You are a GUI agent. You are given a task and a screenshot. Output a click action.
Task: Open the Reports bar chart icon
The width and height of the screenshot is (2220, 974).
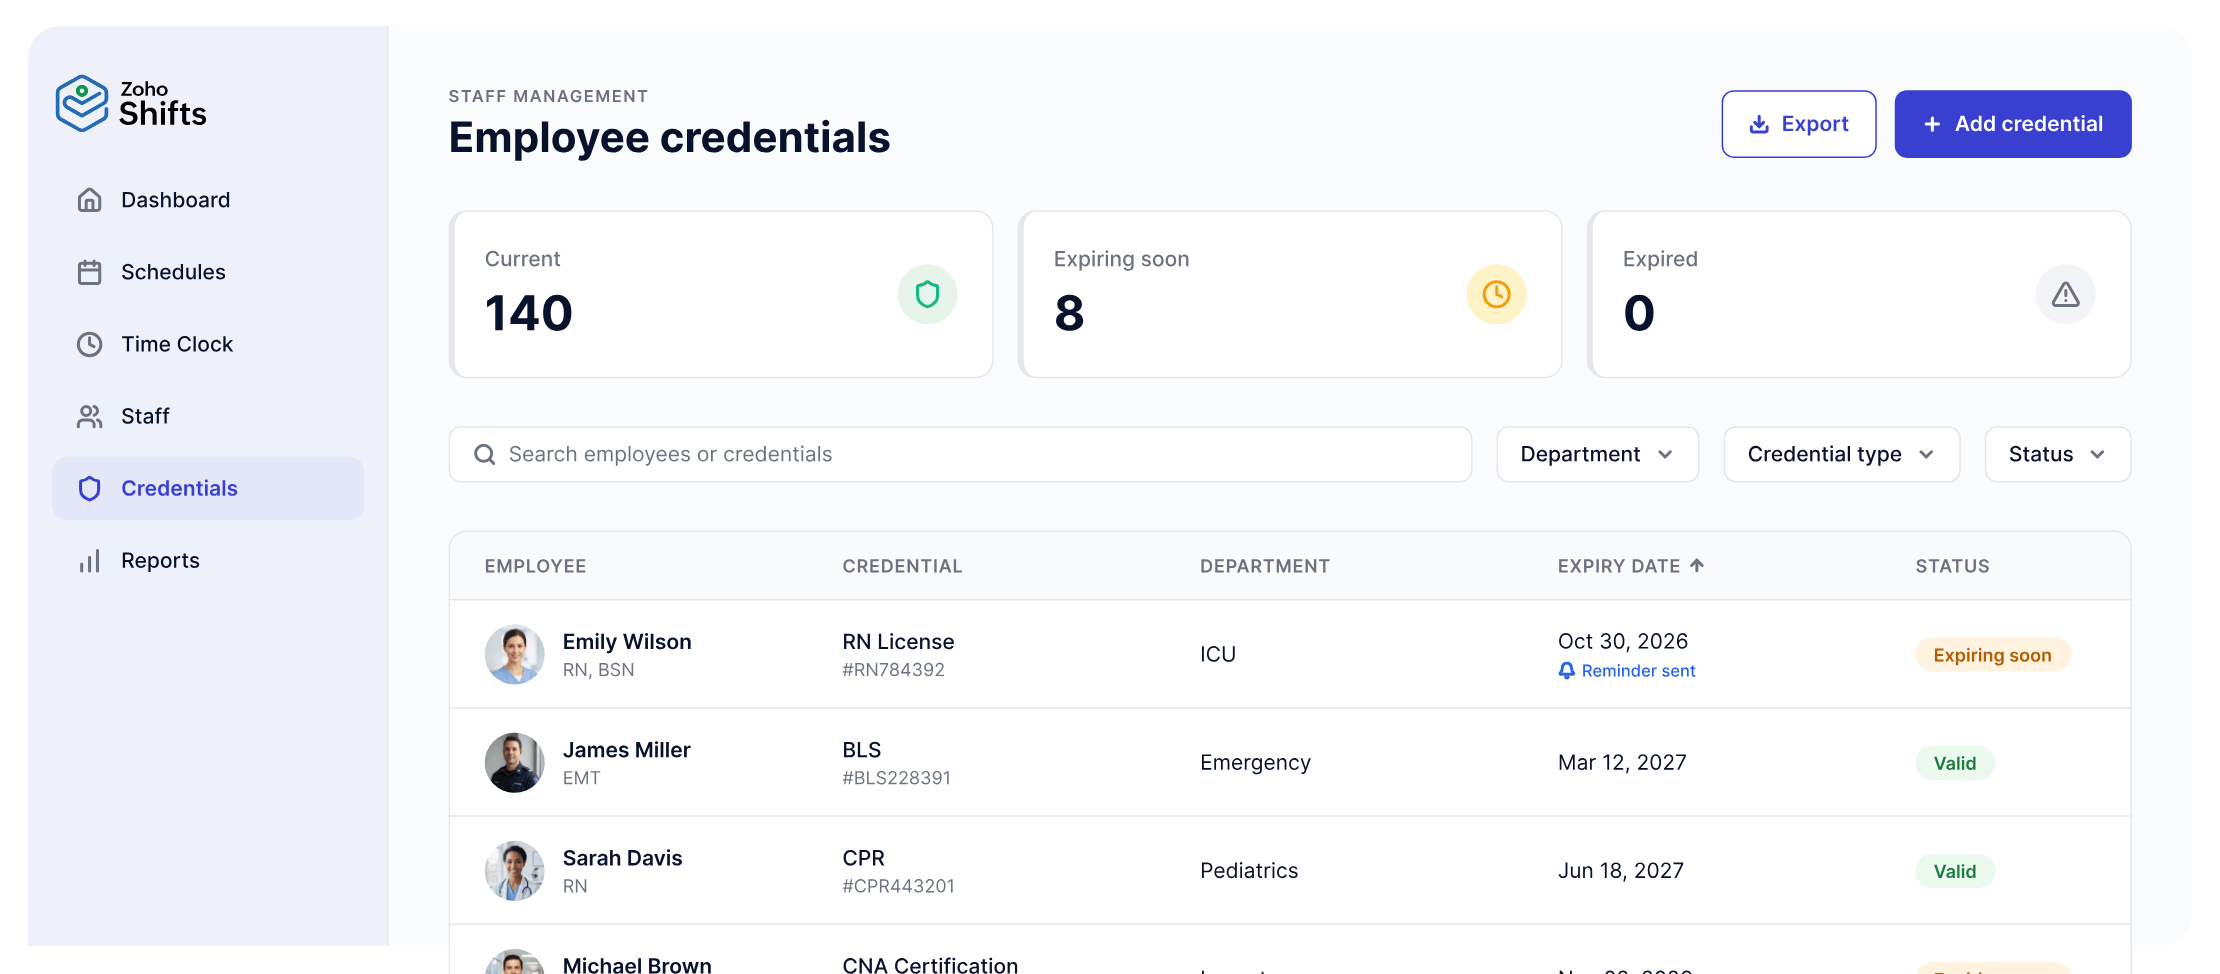90,560
